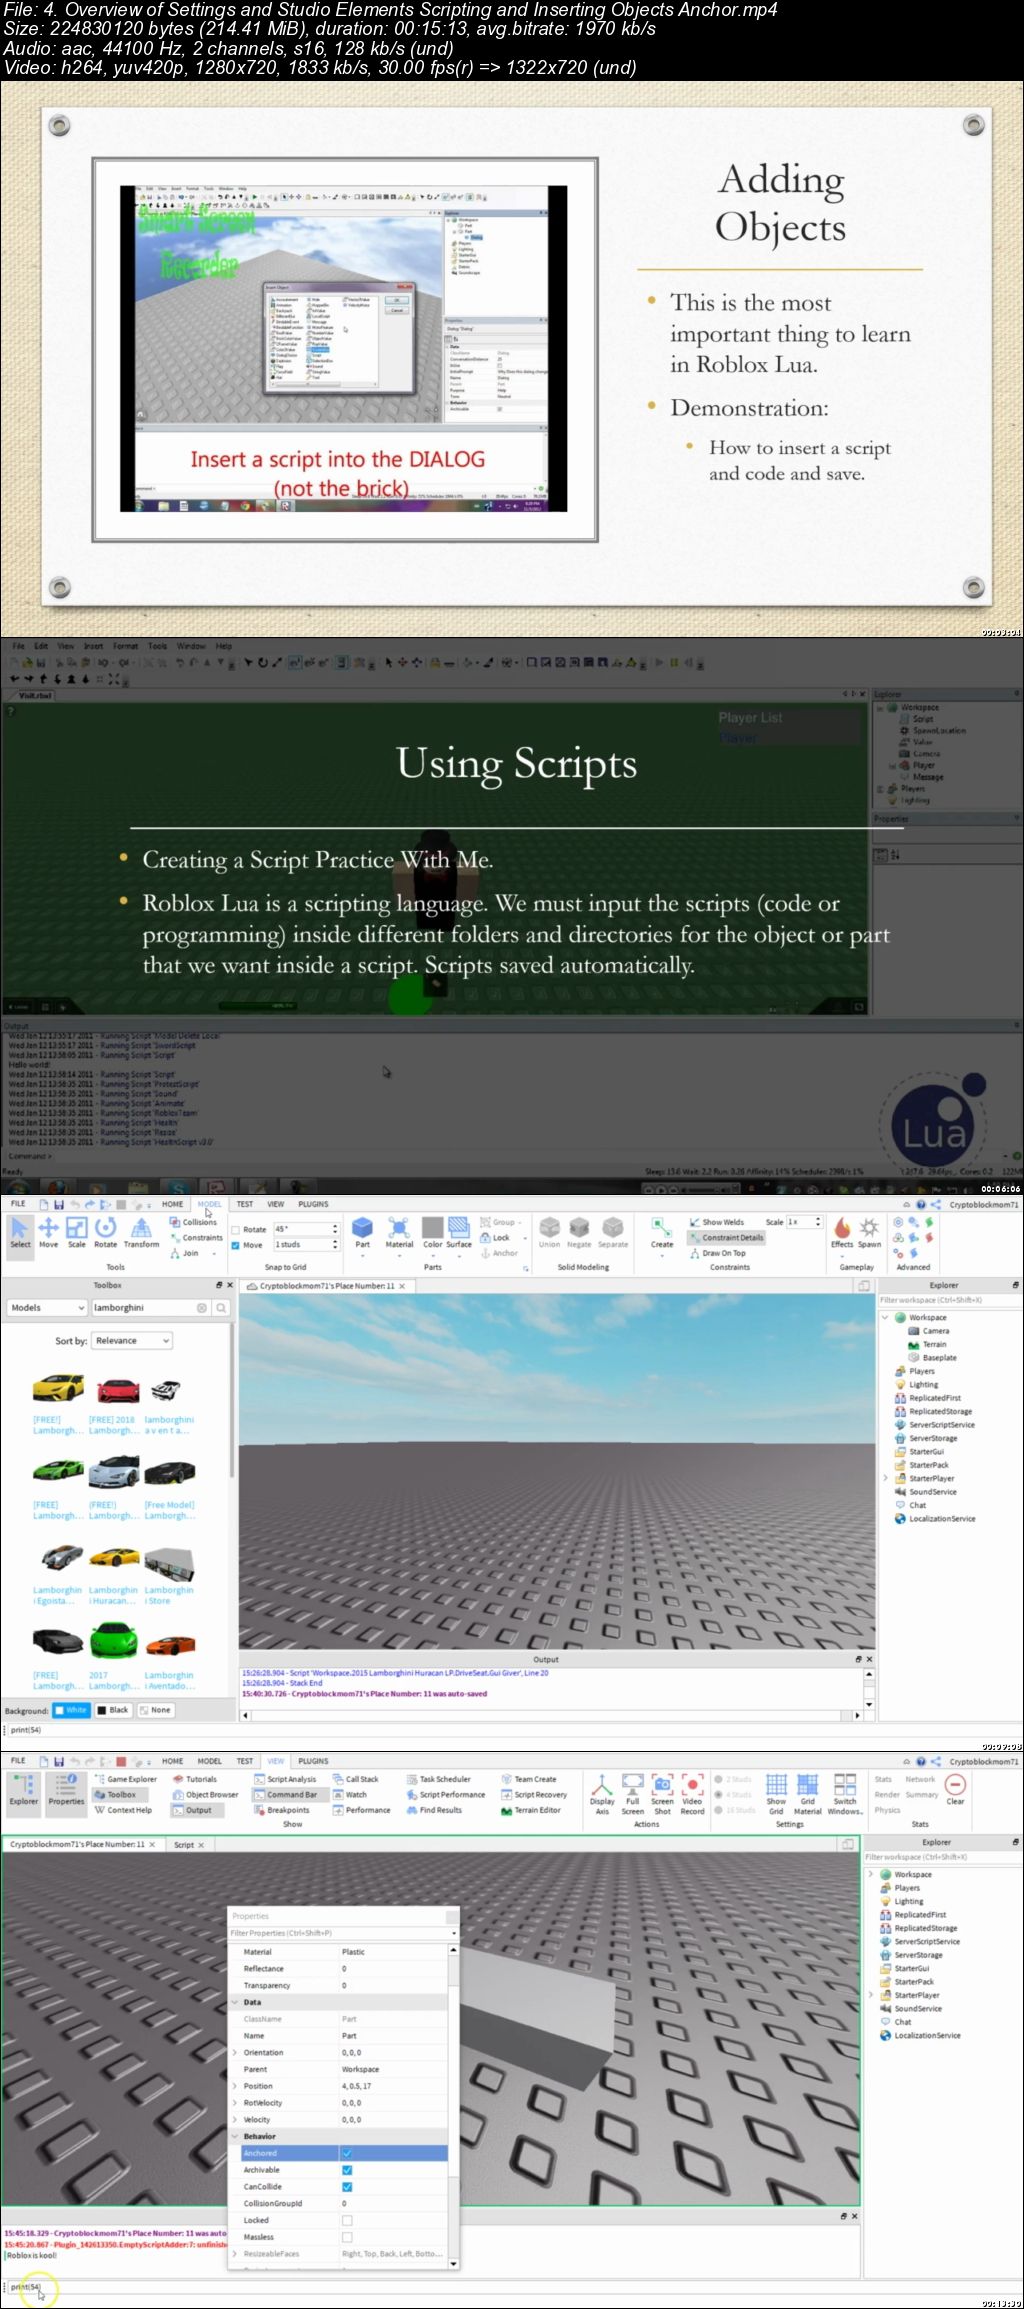Image resolution: width=1024 pixels, height=2309 pixels.
Task: Collapse the Behavior section in Properties
Action: (236, 2136)
